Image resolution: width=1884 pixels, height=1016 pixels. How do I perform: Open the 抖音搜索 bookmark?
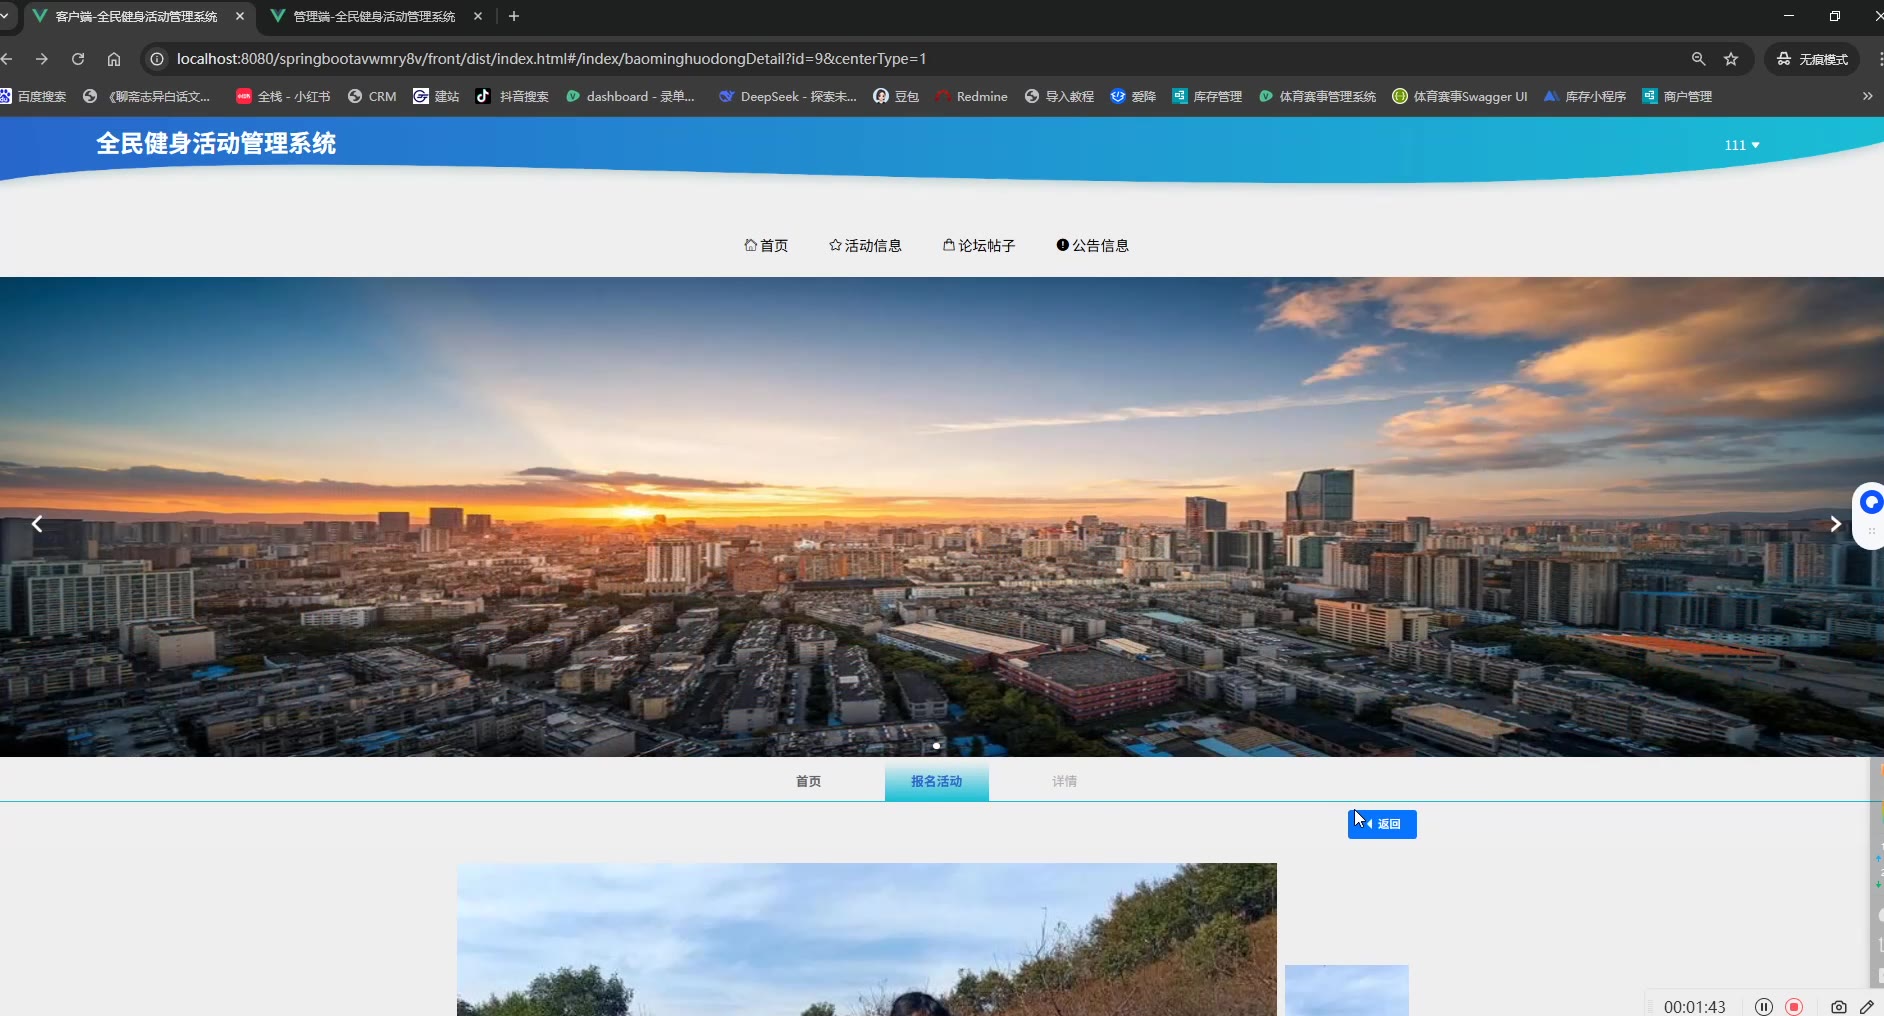point(512,96)
